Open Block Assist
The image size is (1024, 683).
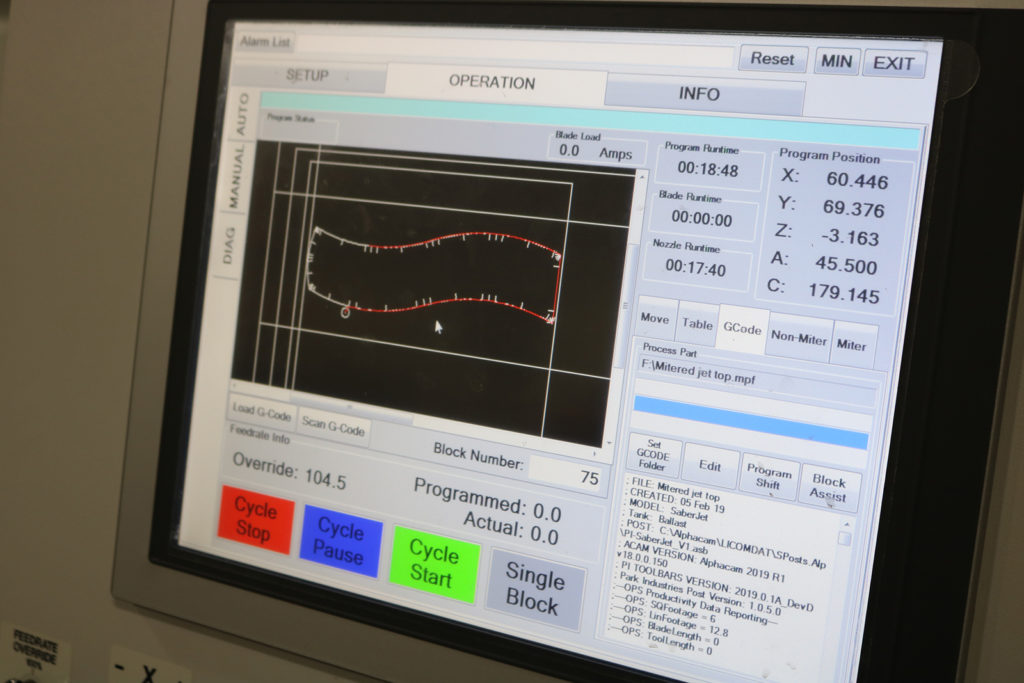tap(828, 488)
